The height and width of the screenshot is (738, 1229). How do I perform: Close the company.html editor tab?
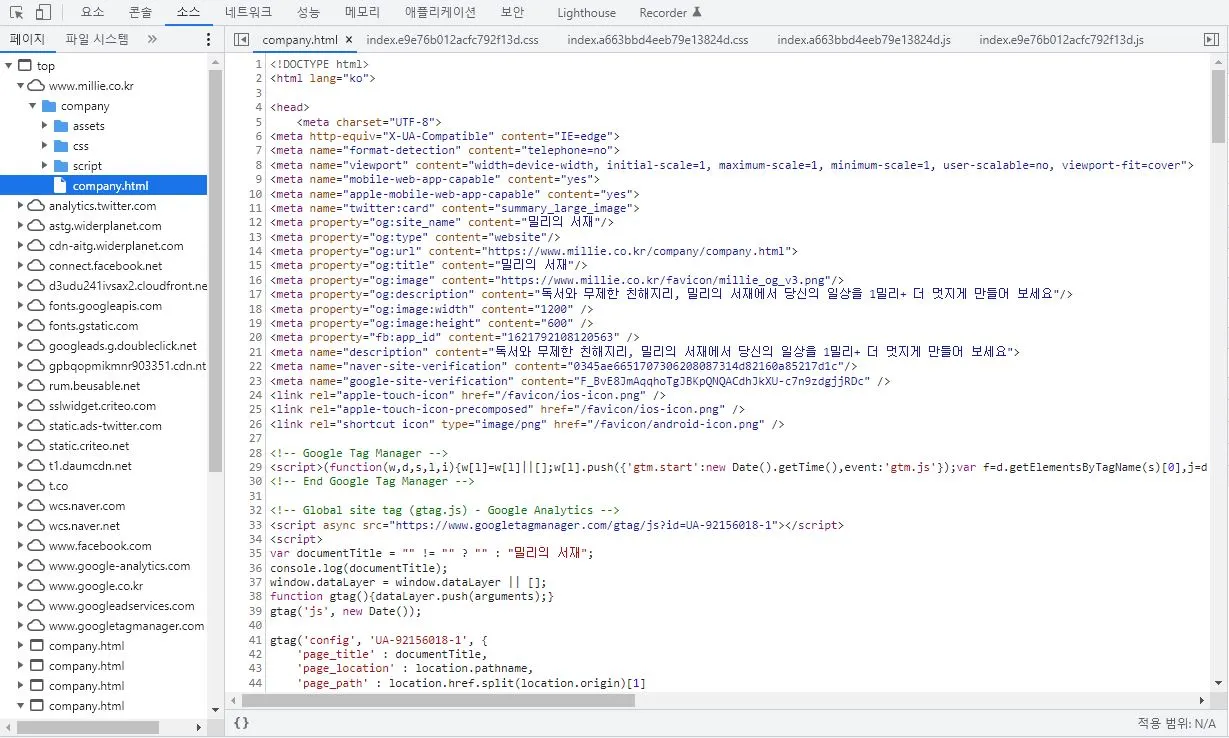pos(349,40)
